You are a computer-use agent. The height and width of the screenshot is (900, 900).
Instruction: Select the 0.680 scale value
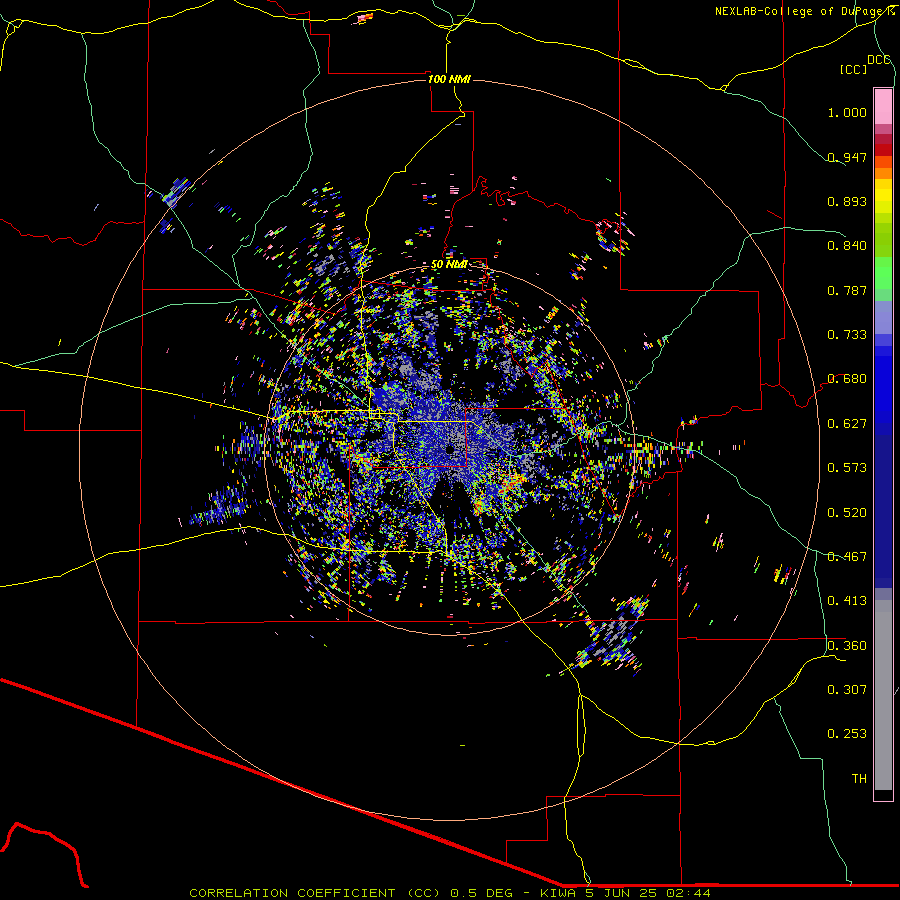847,379
